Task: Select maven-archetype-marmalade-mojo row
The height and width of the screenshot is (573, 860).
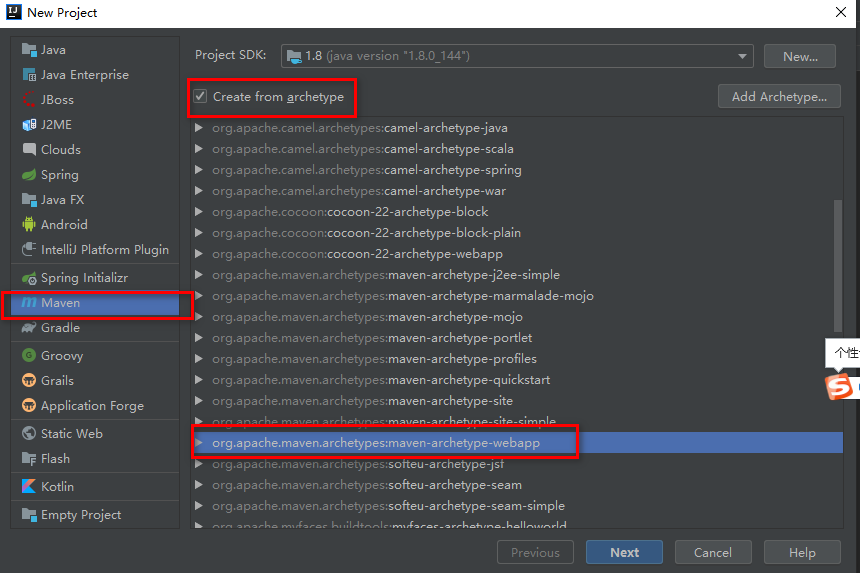Action: point(517,296)
